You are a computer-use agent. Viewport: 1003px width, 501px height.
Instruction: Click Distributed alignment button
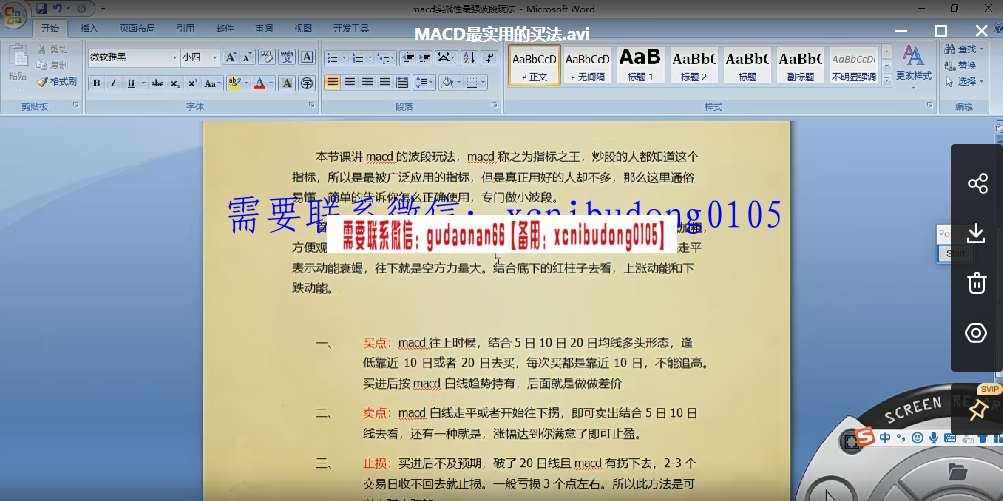[402, 83]
